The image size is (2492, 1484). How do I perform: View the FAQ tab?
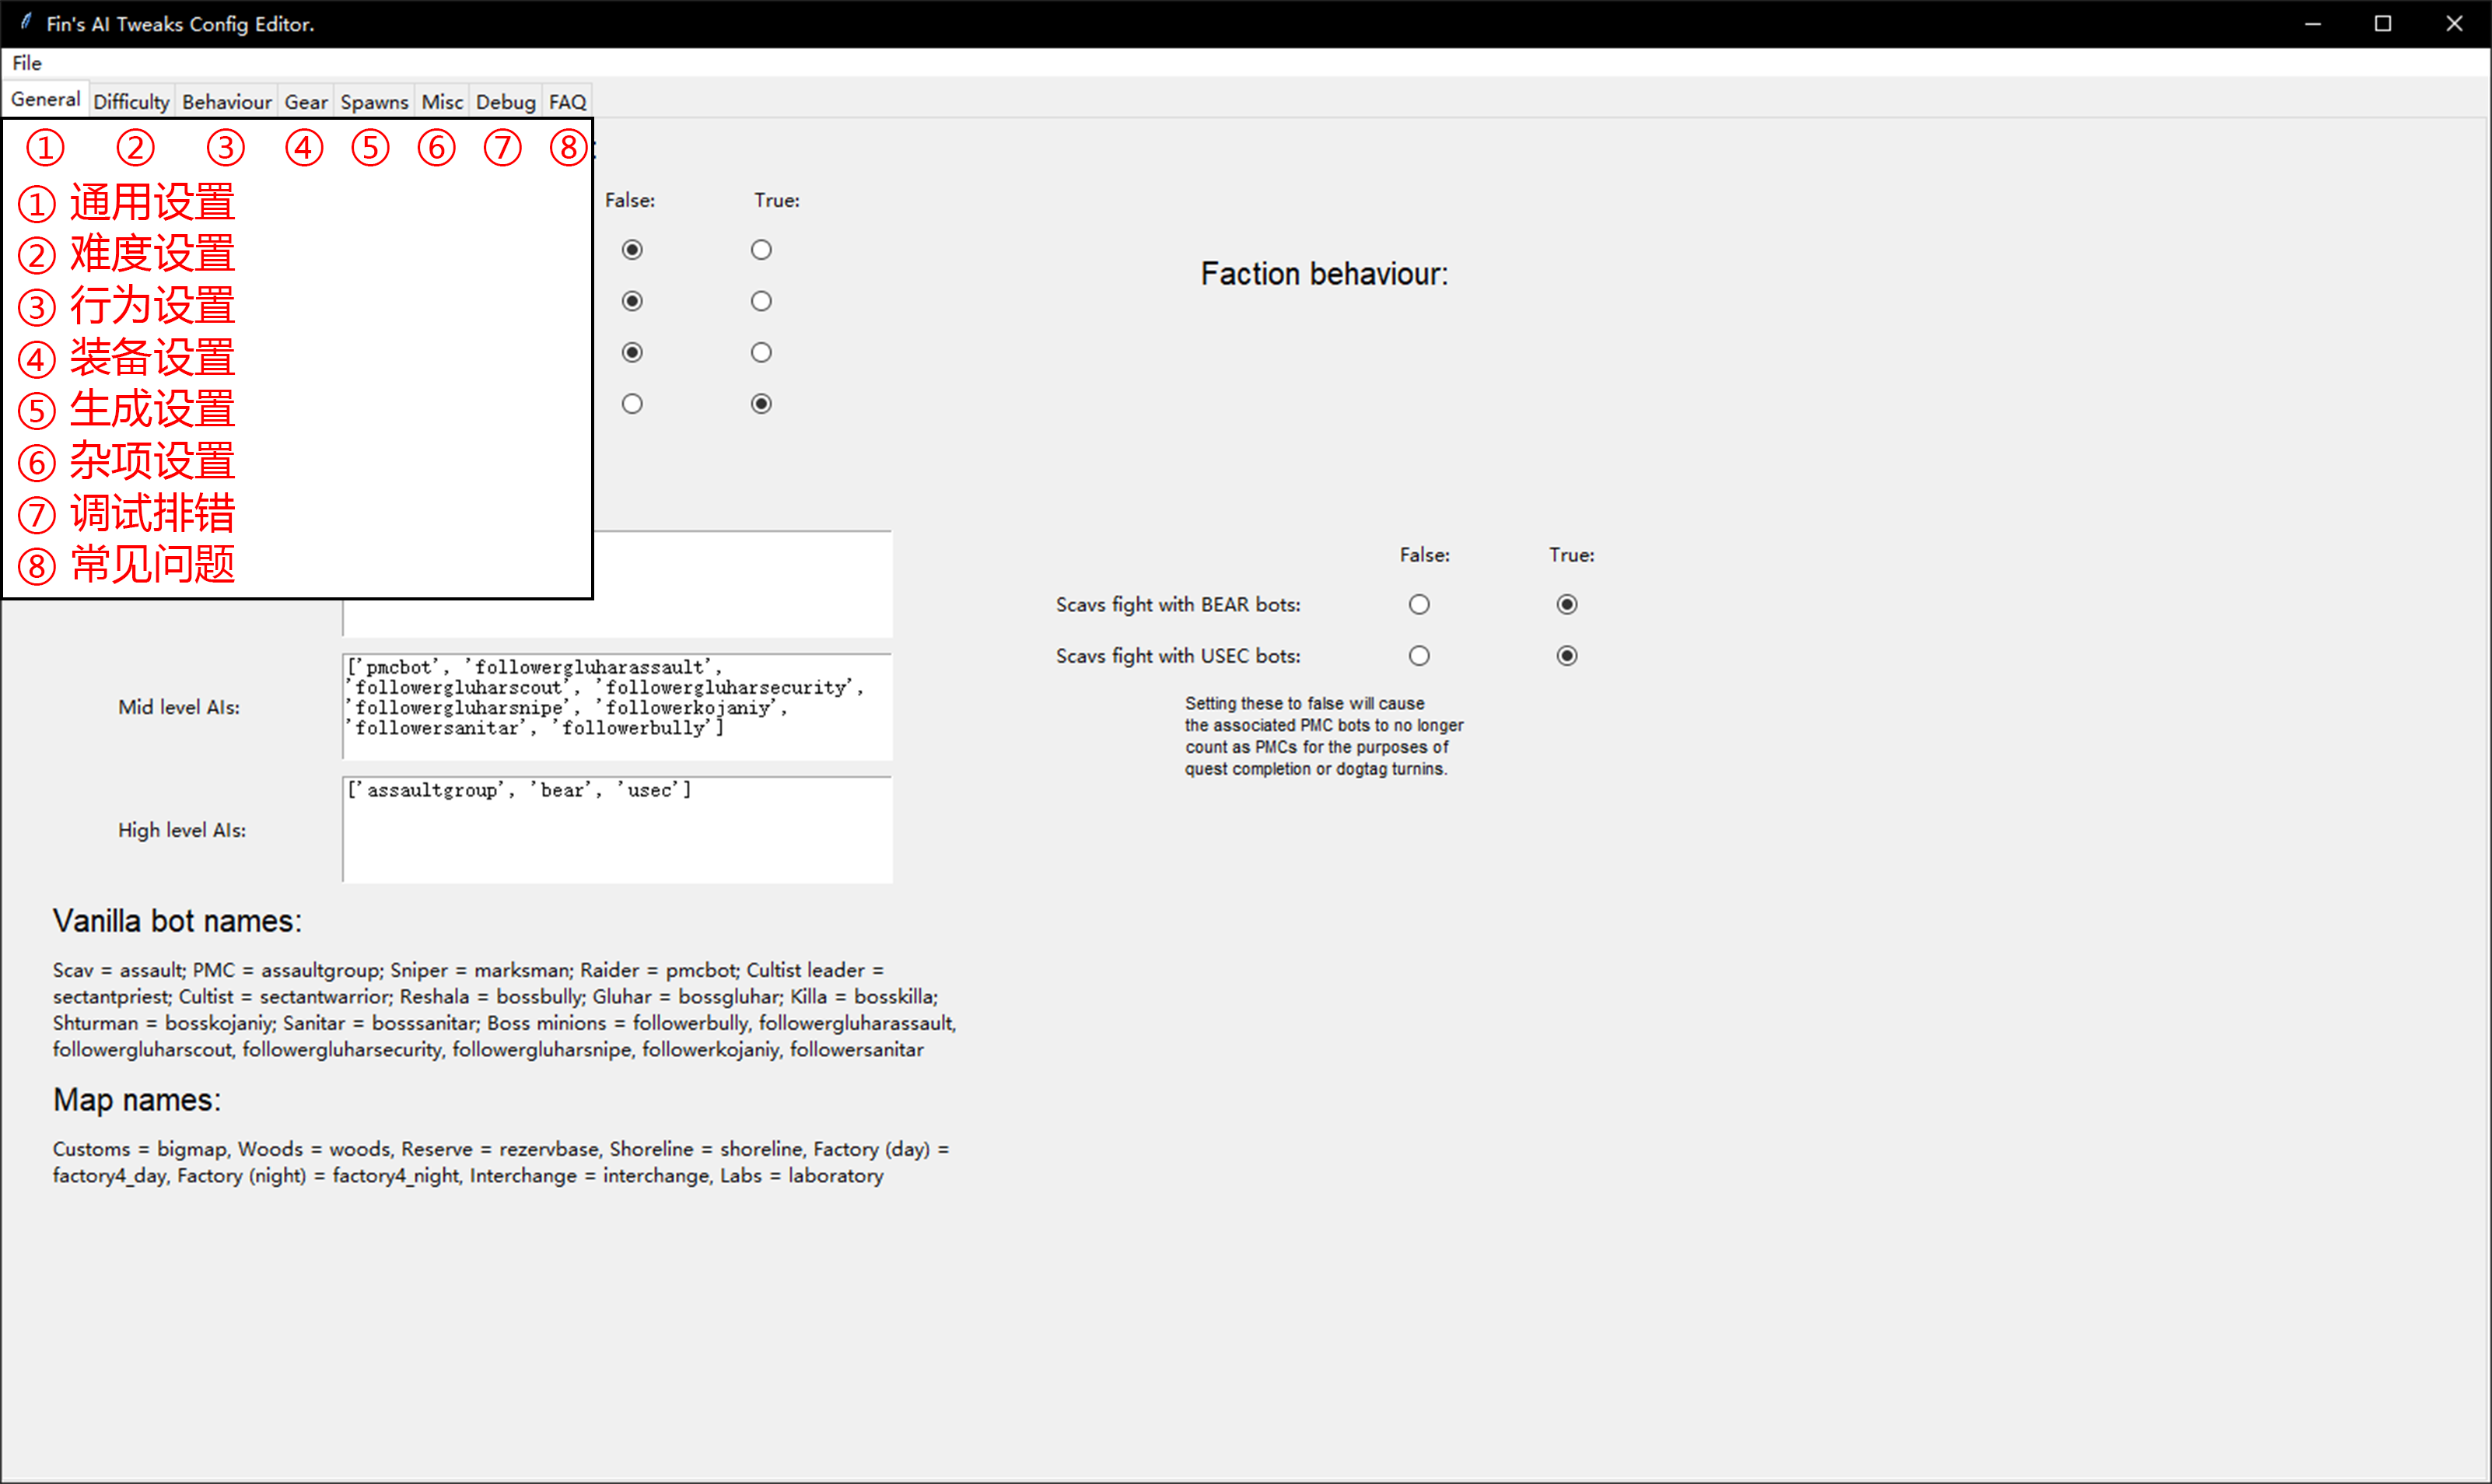tap(568, 102)
